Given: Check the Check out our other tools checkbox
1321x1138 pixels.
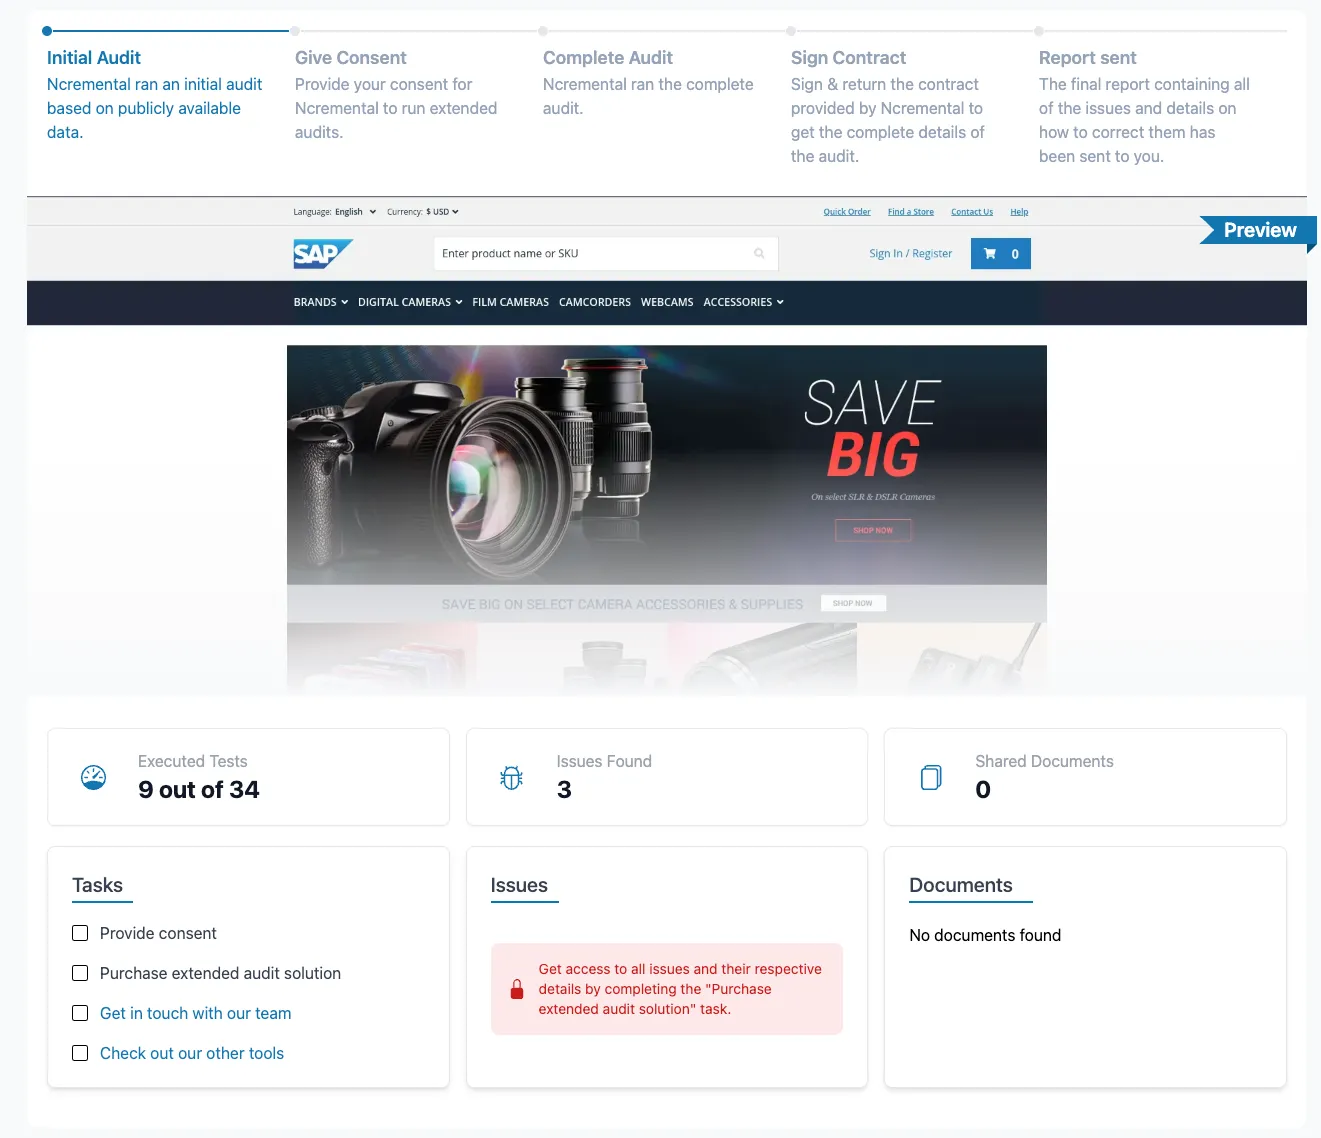Looking at the screenshot, I should pos(80,1053).
